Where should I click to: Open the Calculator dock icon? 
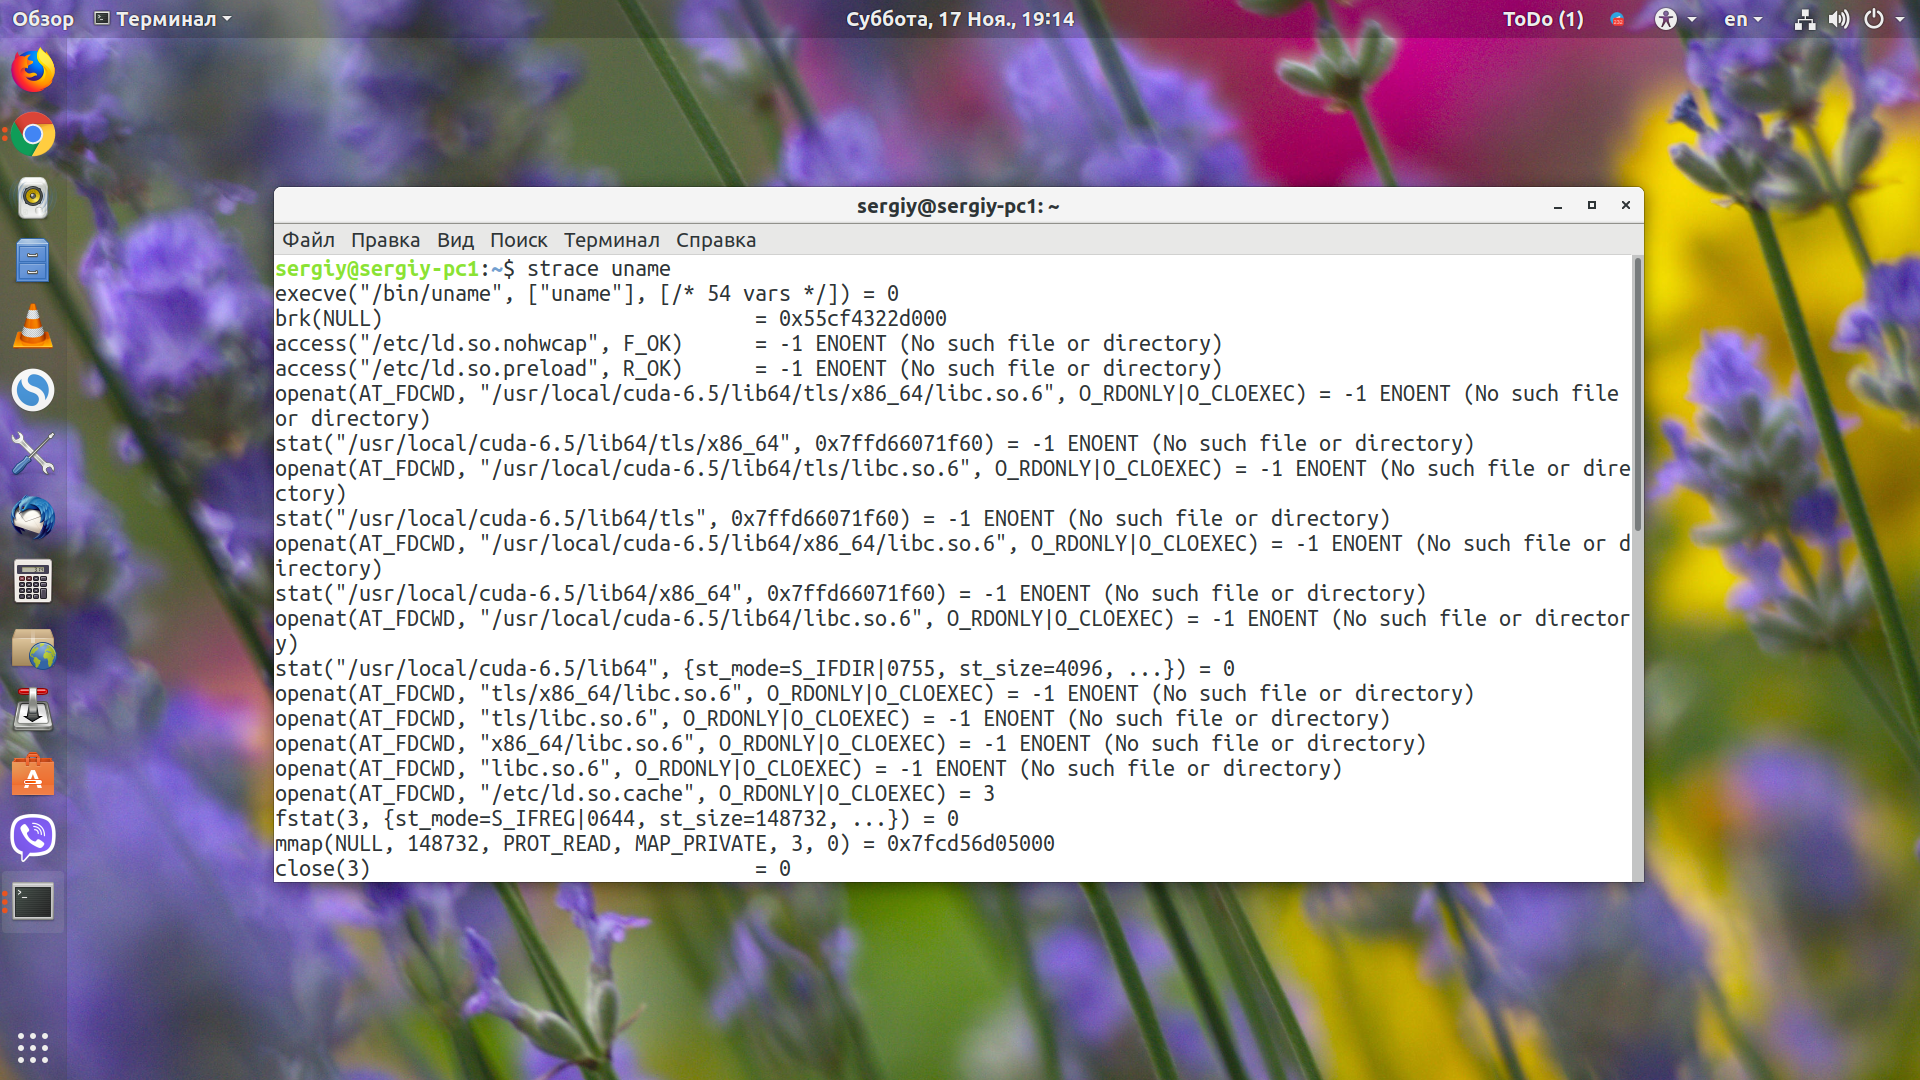[x=33, y=582]
